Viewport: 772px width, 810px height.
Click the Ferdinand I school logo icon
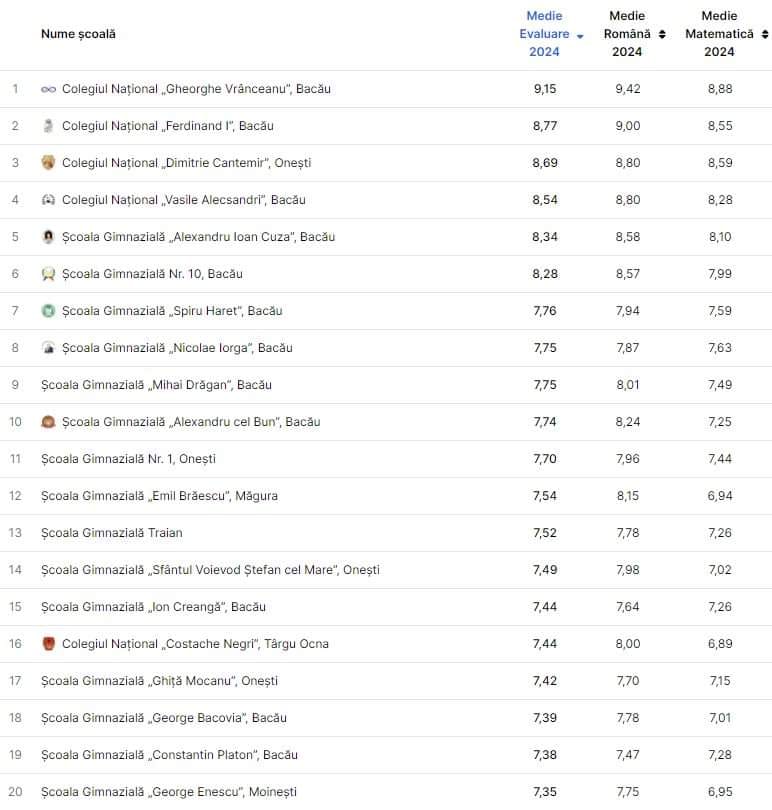point(48,126)
